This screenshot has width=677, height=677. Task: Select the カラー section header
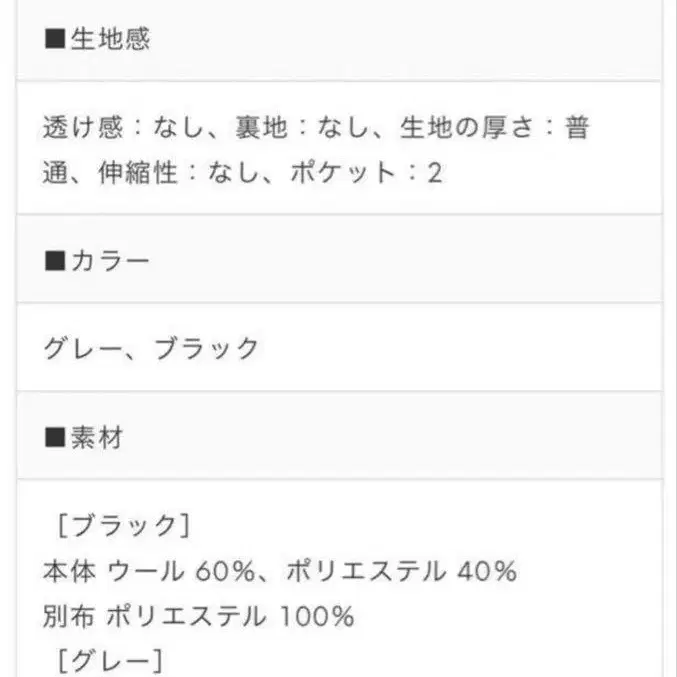110,262
